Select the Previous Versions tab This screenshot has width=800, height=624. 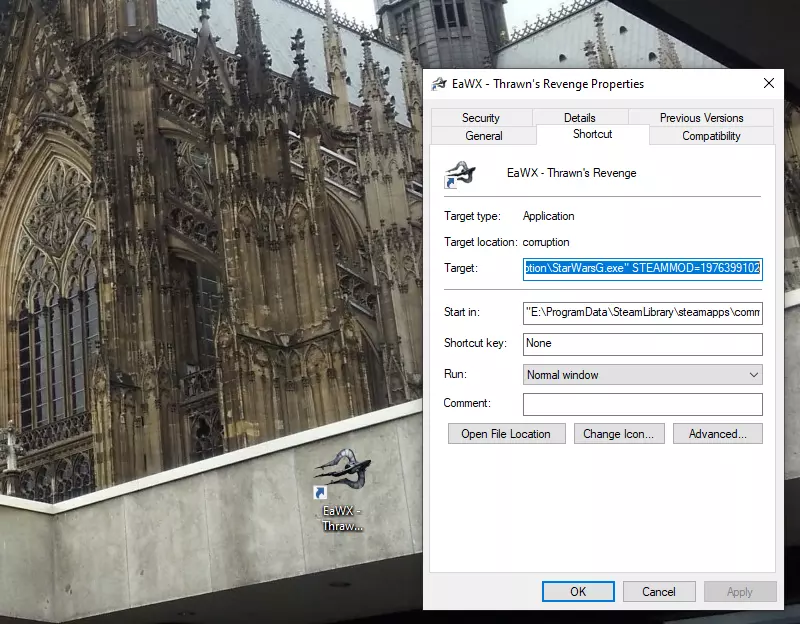tap(701, 118)
